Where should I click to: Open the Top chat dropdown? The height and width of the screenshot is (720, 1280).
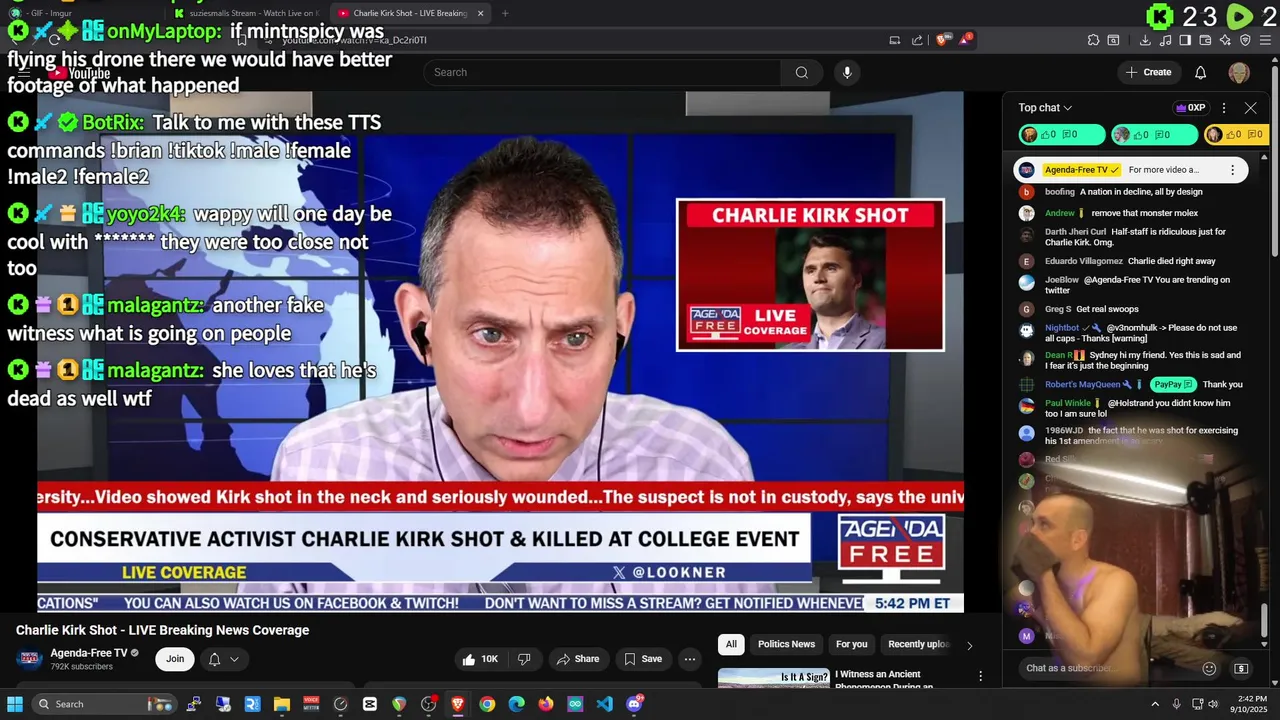tap(1045, 108)
